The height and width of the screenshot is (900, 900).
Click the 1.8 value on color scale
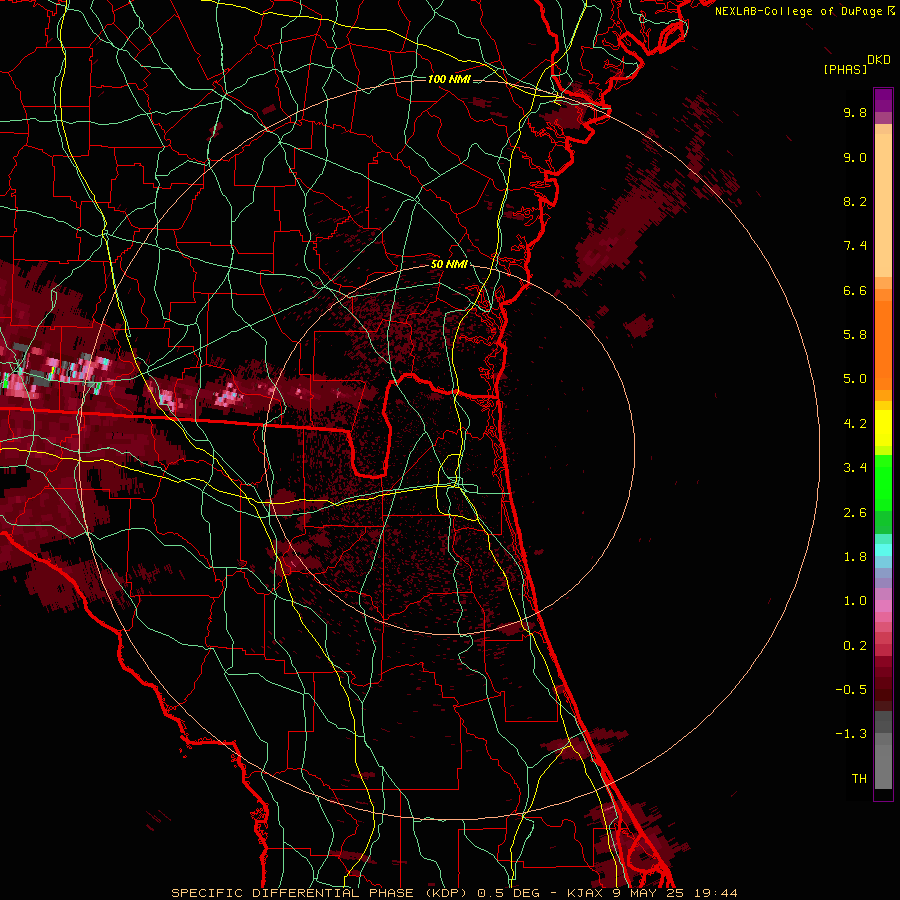pyautogui.click(x=855, y=557)
